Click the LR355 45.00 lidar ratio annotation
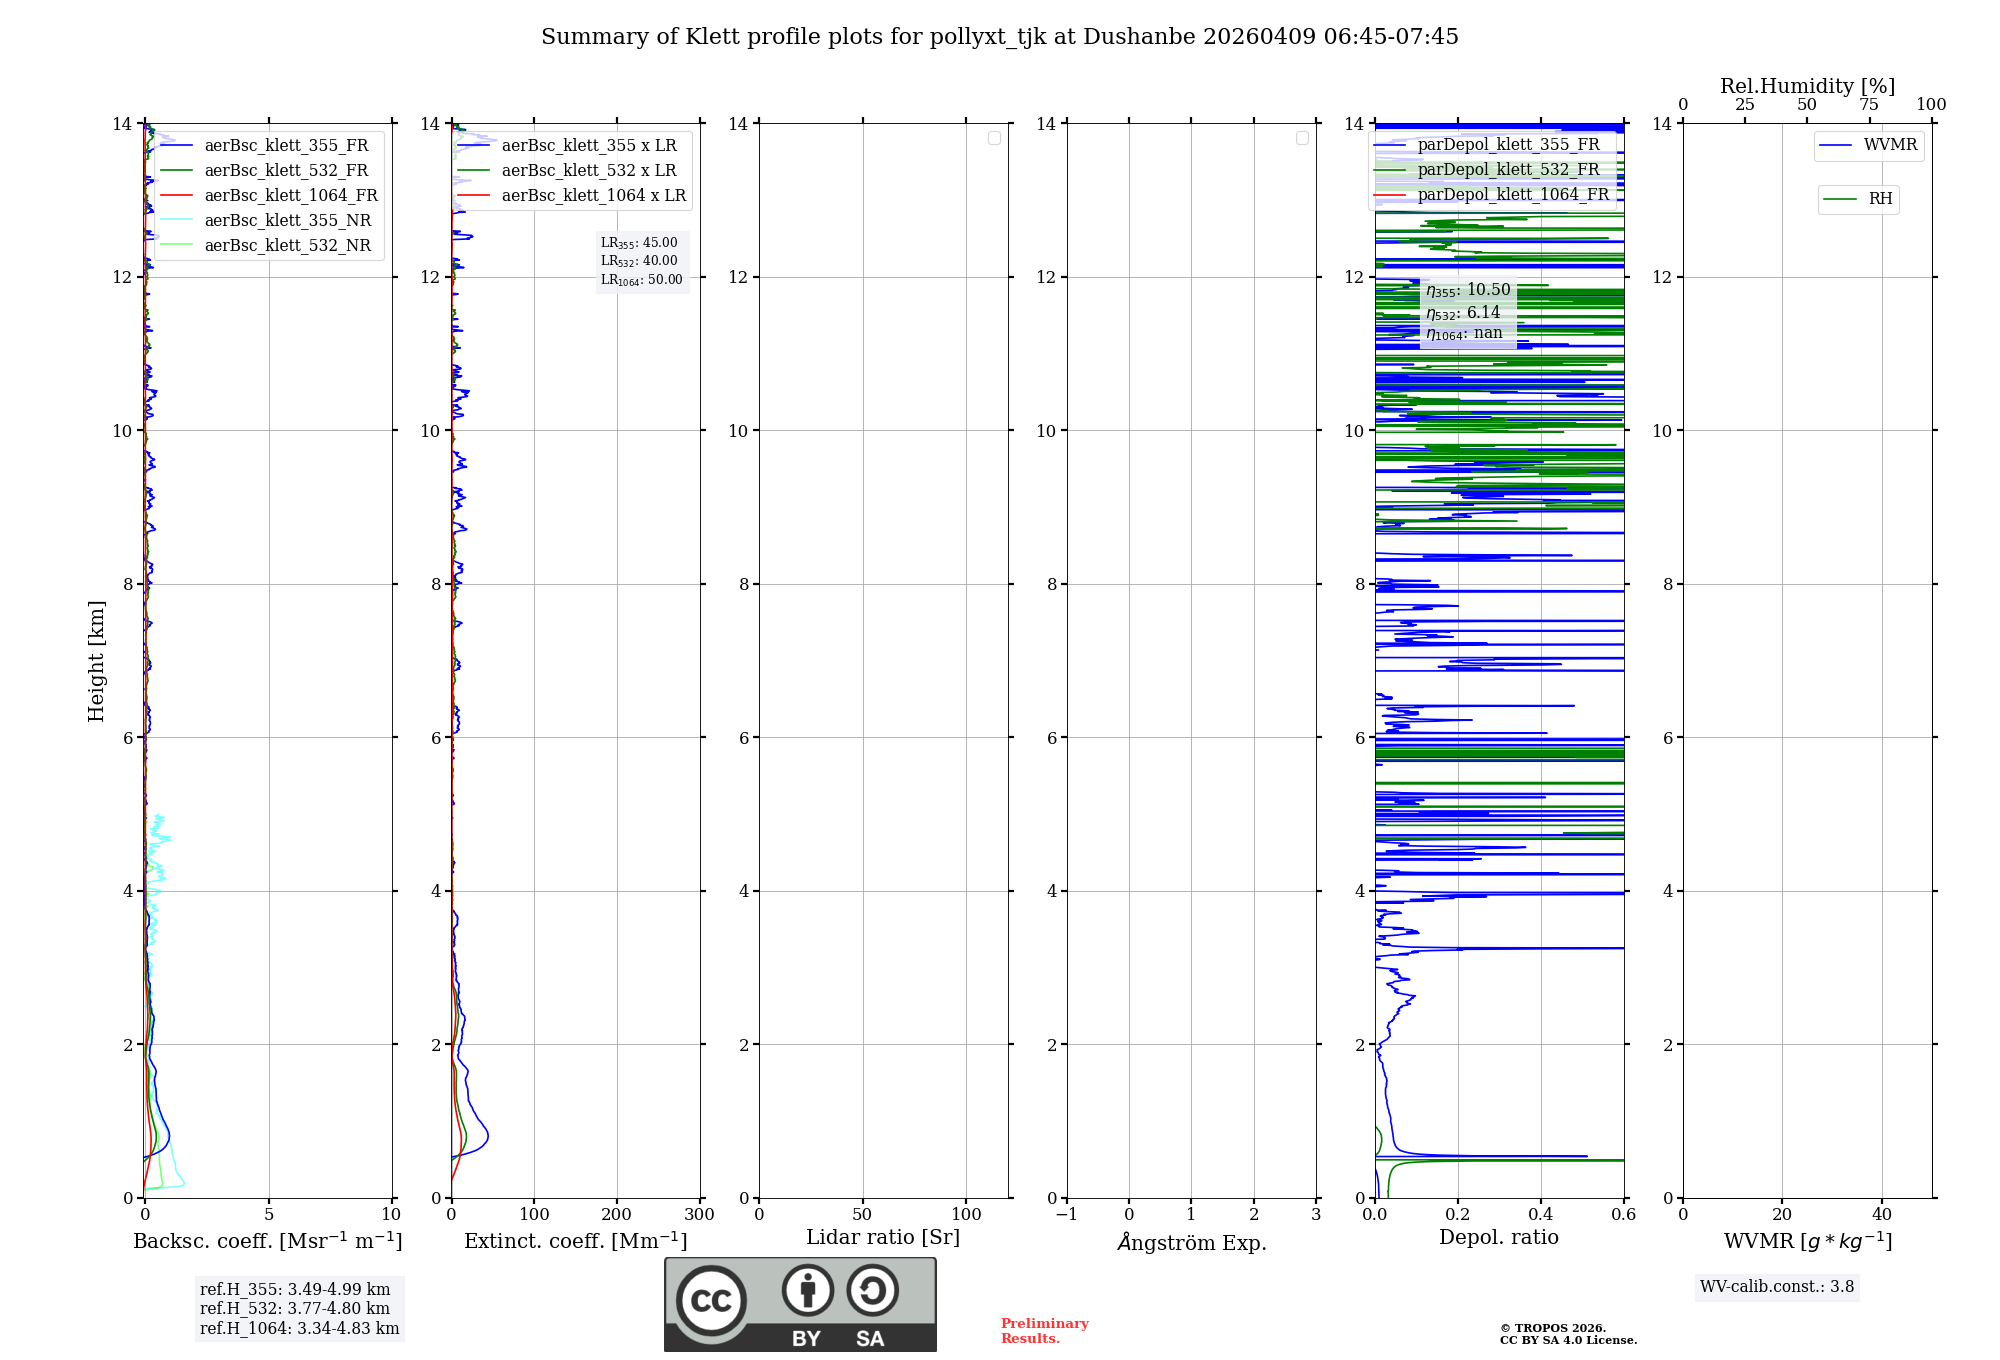 [639, 243]
